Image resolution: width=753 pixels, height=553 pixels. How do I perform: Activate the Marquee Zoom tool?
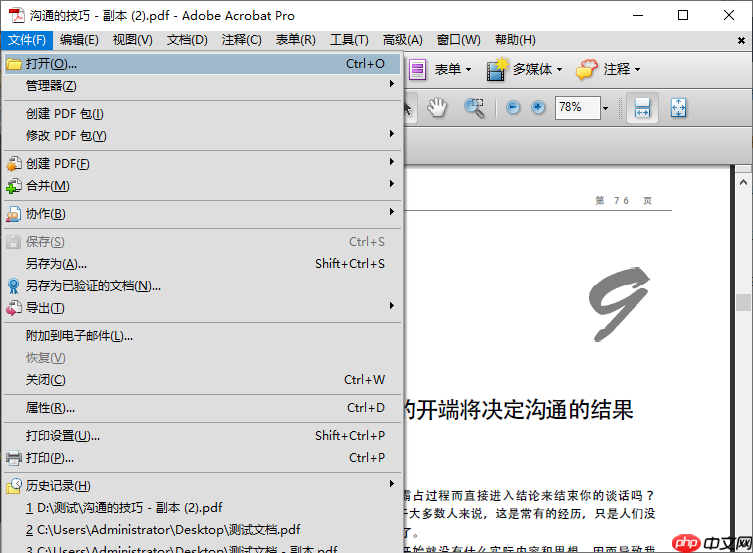(x=474, y=108)
